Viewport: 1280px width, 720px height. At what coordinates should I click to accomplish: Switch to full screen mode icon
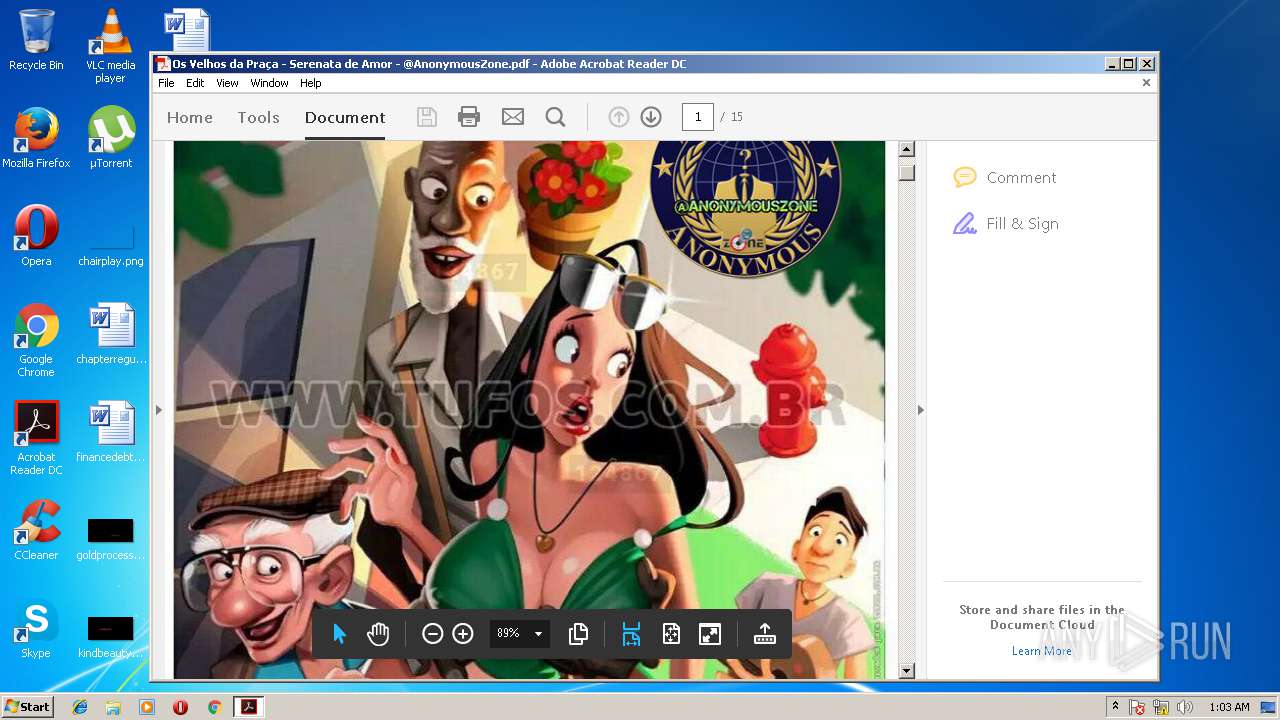click(x=710, y=634)
